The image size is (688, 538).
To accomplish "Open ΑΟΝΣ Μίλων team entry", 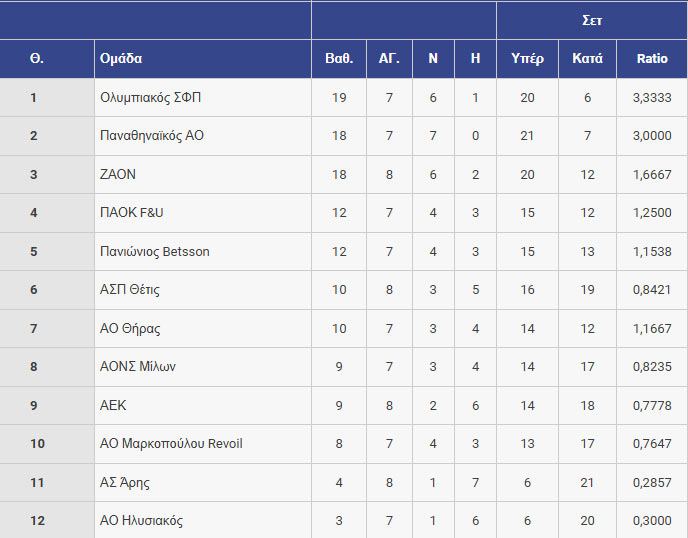I will (x=138, y=367).
